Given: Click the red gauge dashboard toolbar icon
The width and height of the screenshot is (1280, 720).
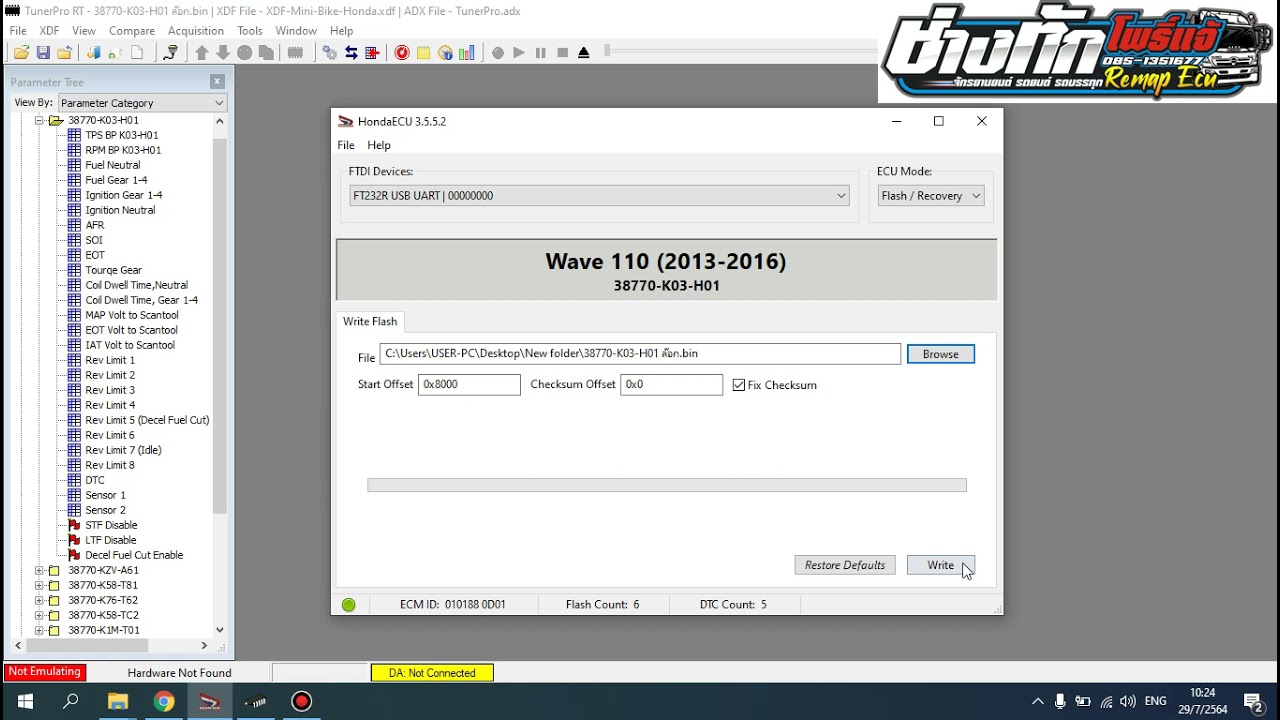Looking at the screenshot, I should (402, 53).
